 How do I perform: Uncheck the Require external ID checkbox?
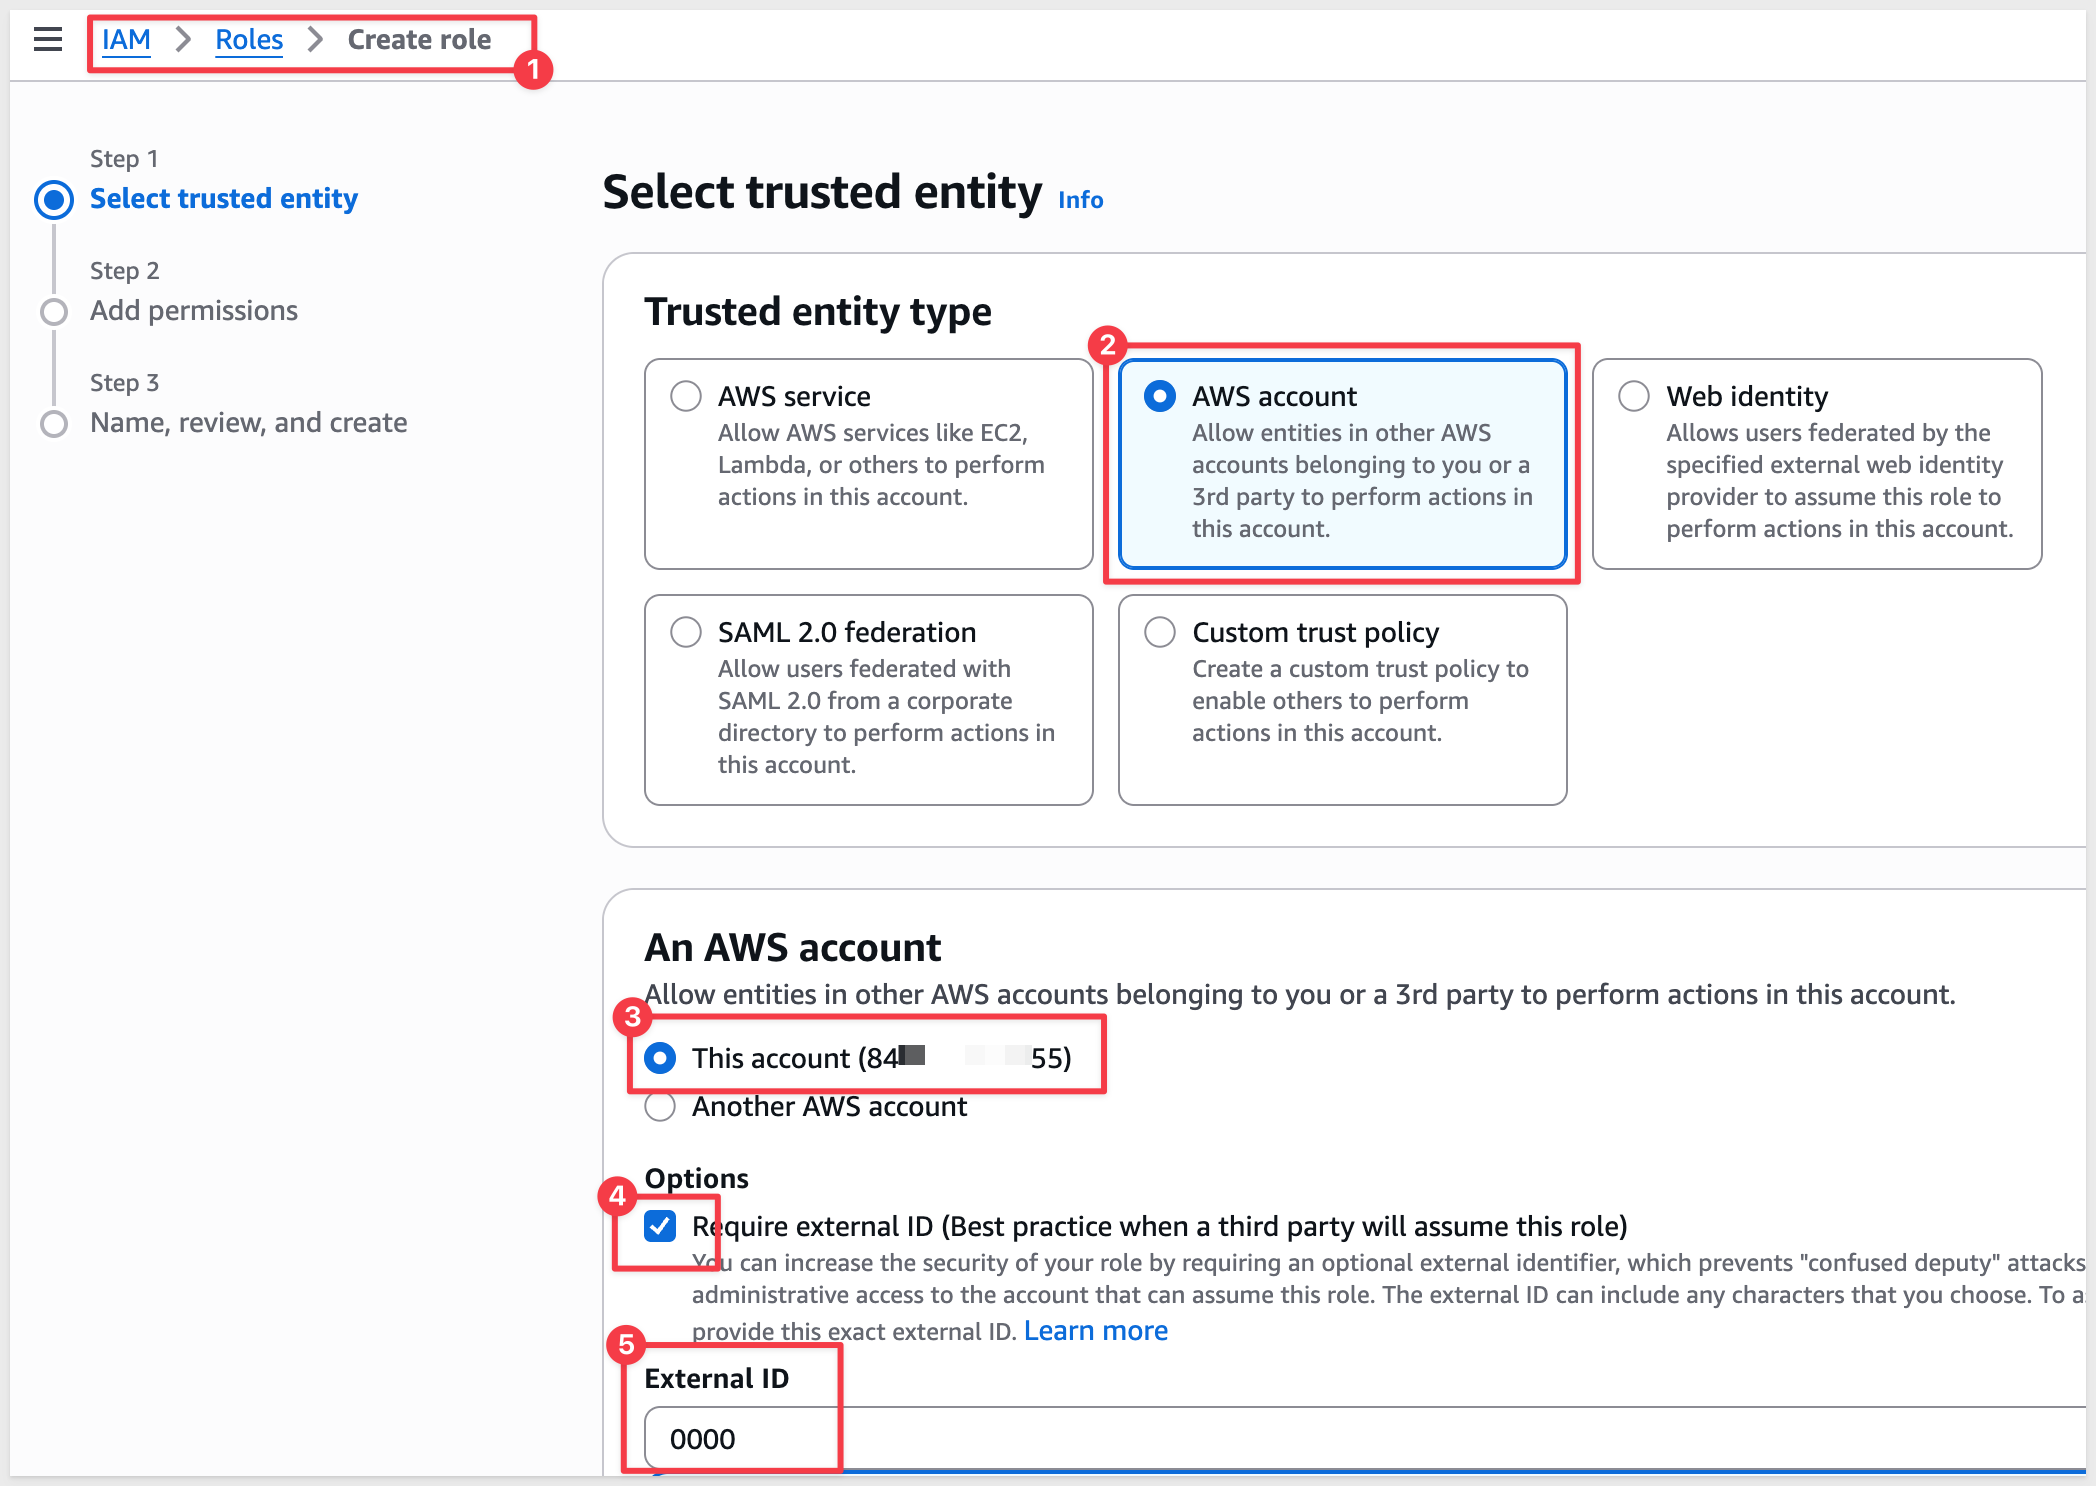click(660, 1226)
